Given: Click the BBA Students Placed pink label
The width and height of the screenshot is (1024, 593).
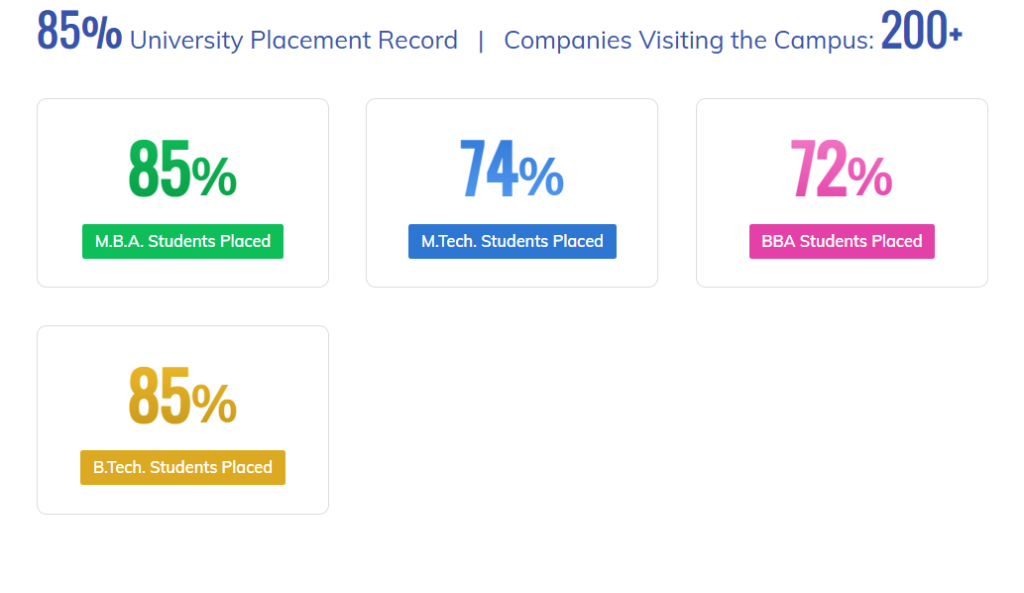Looking at the screenshot, I should [x=842, y=241].
